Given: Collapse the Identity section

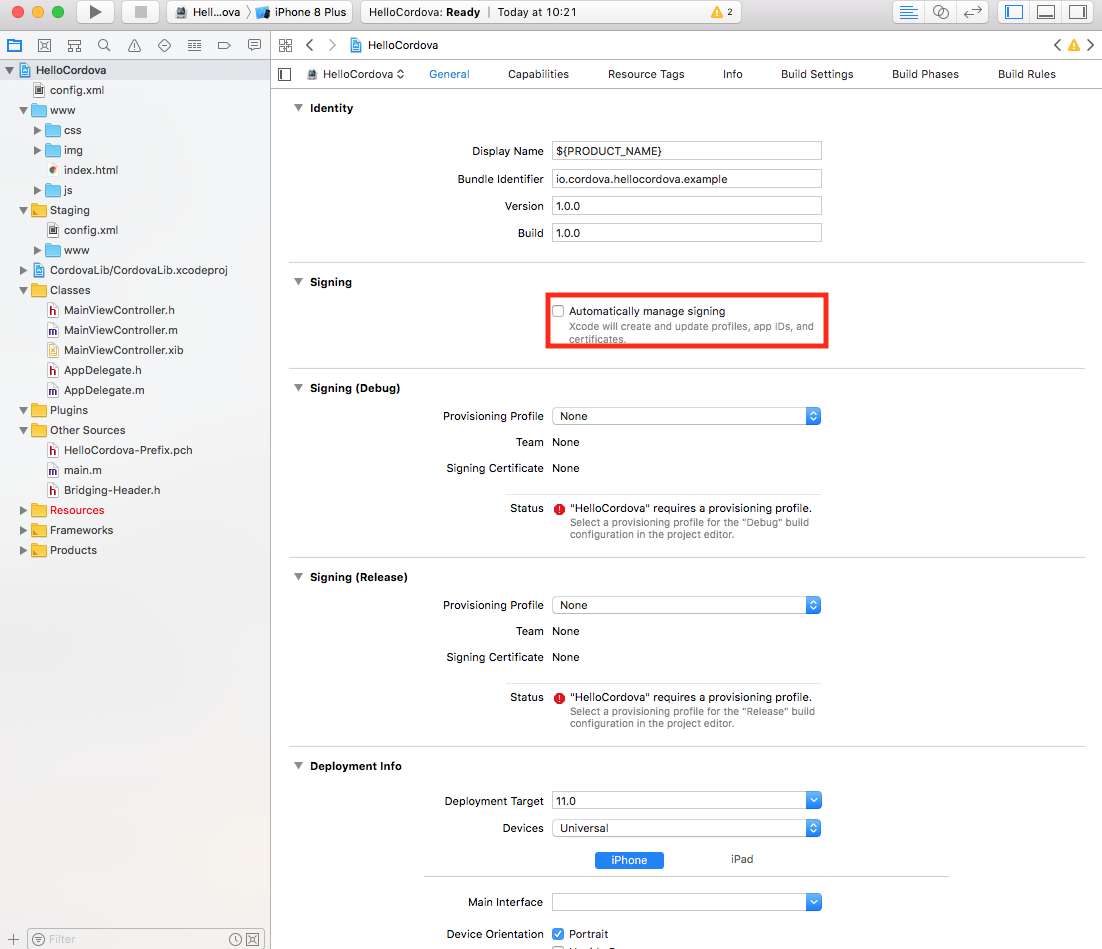Looking at the screenshot, I should (298, 108).
